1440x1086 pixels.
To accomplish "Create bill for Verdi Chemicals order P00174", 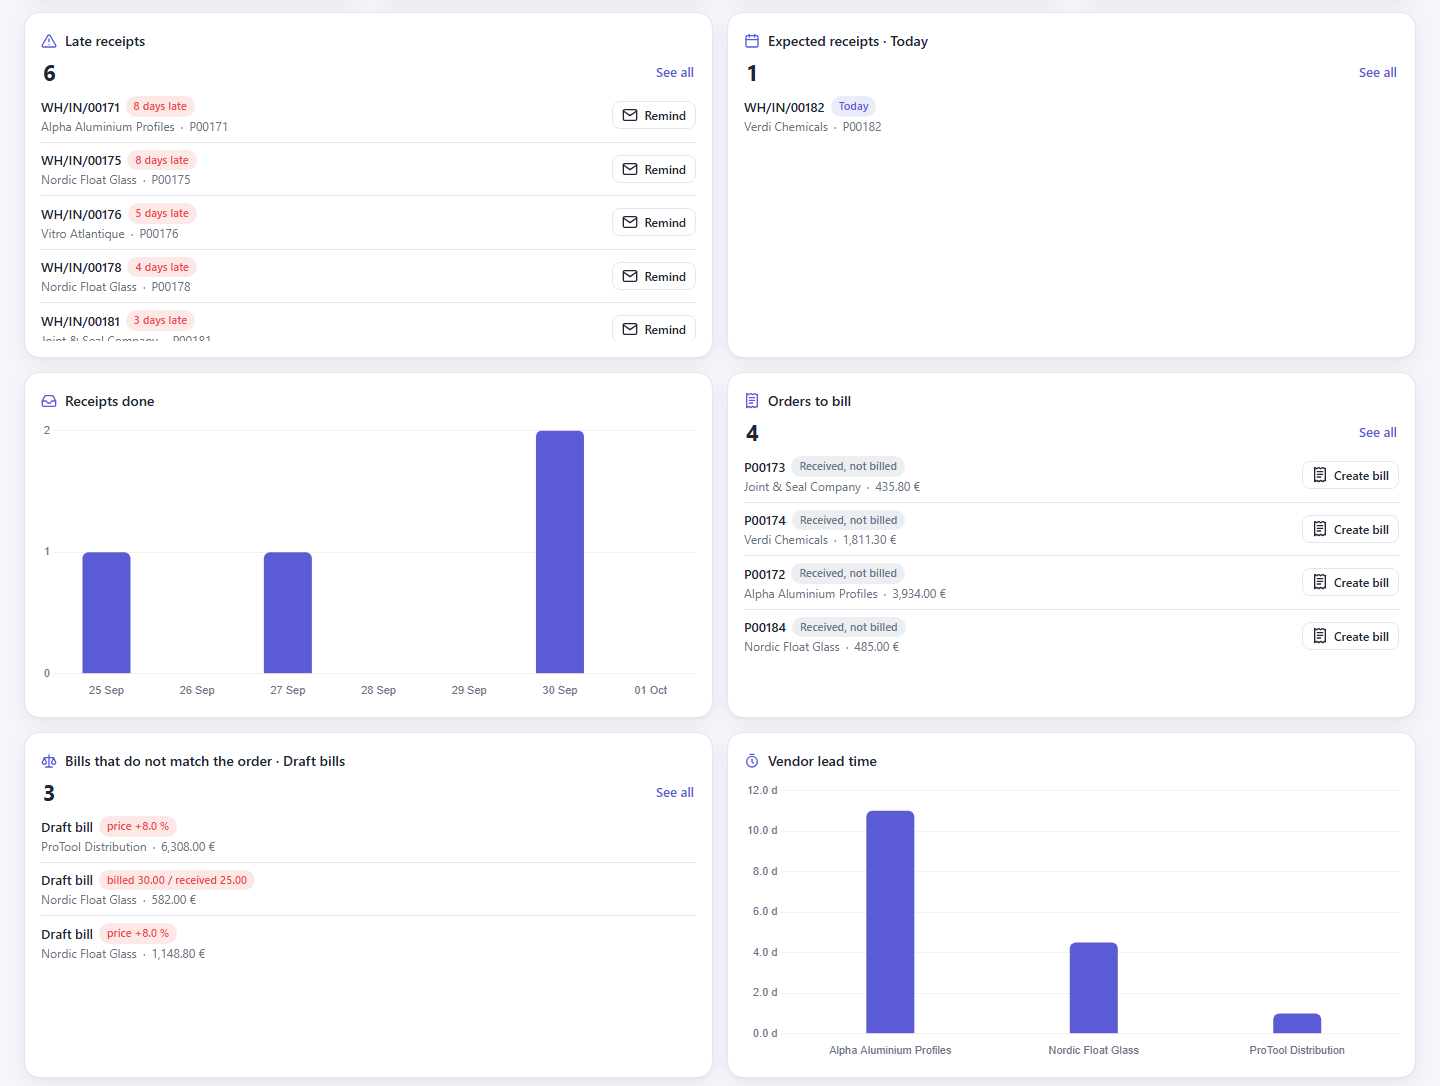I will [1350, 530].
